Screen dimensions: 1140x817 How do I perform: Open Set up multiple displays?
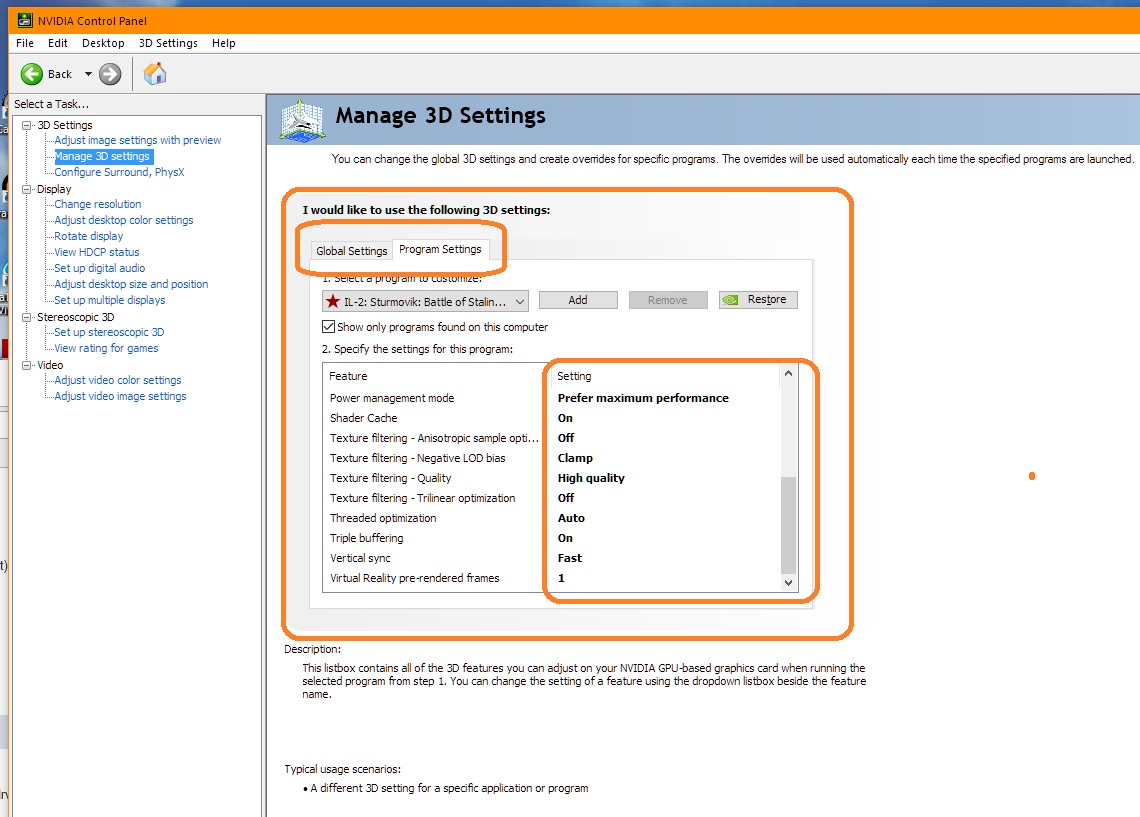click(x=110, y=300)
